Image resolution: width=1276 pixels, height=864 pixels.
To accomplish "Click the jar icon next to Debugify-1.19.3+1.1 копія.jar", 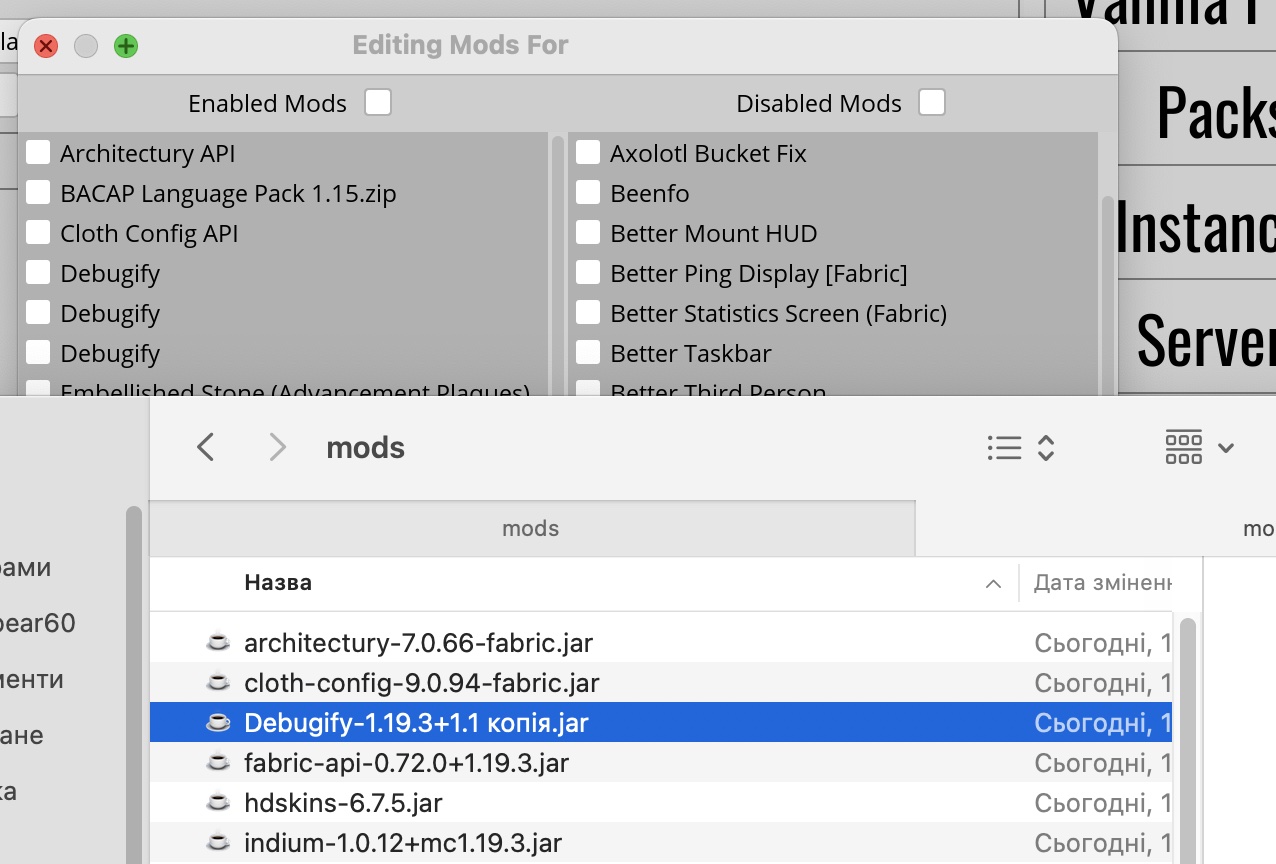I will [218, 722].
